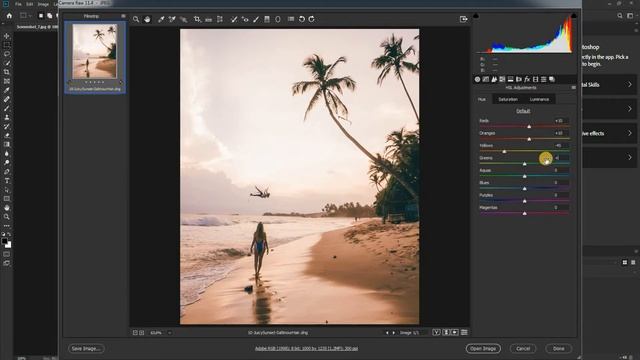Click the Default link in HSL panel
The width and height of the screenshot is (640, 360).
pyautogui.click(x=523, y=111)
